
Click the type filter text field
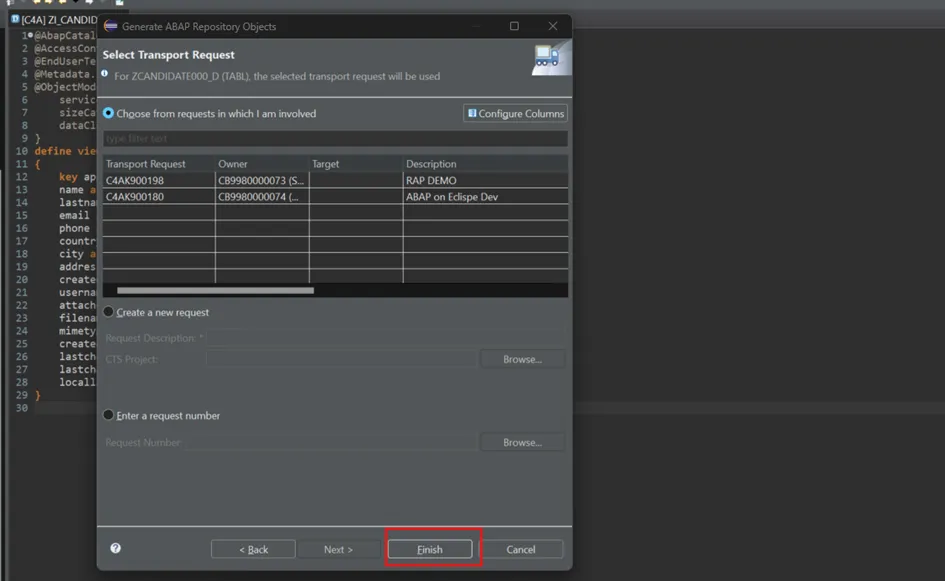335,139
